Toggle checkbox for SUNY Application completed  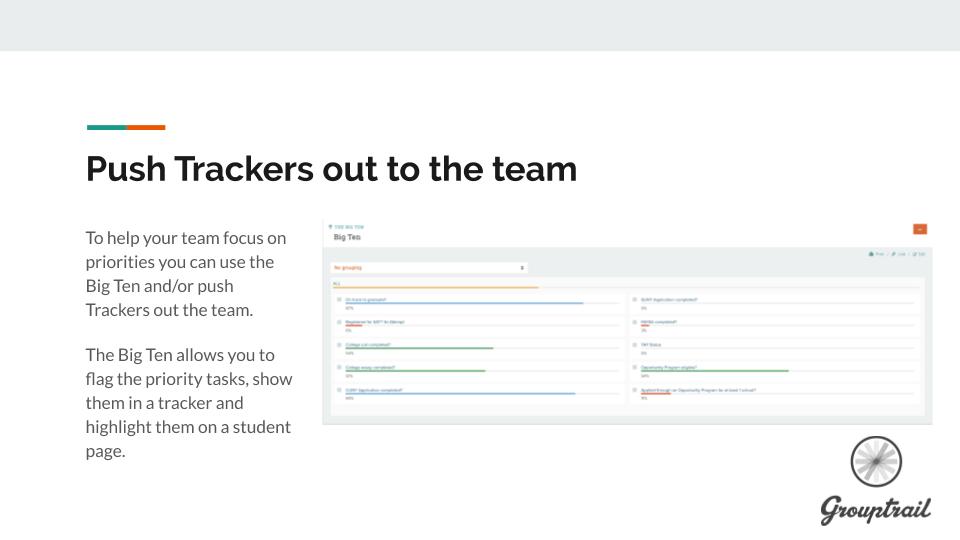635,299
